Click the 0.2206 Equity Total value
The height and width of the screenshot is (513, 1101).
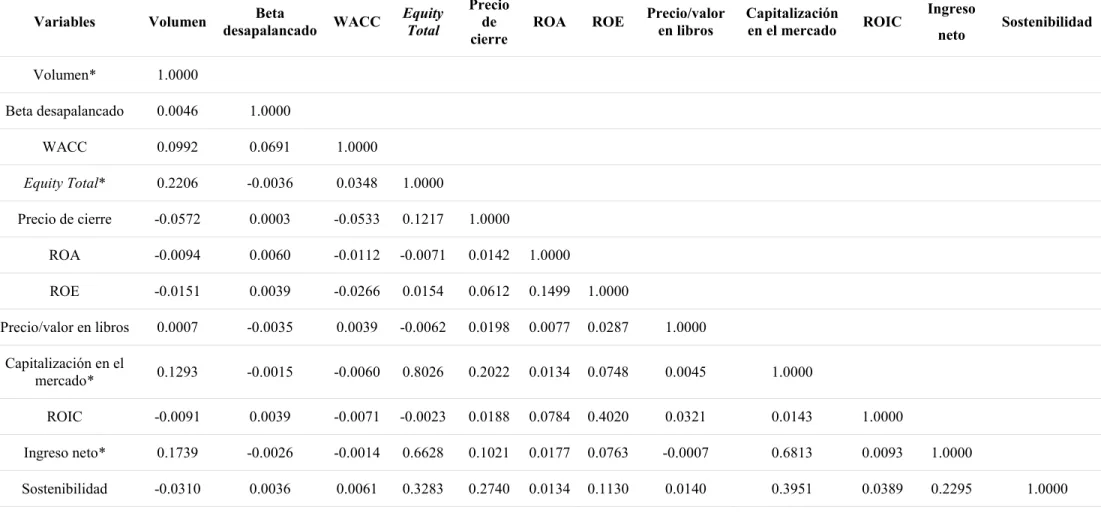(x=178, y=183)
